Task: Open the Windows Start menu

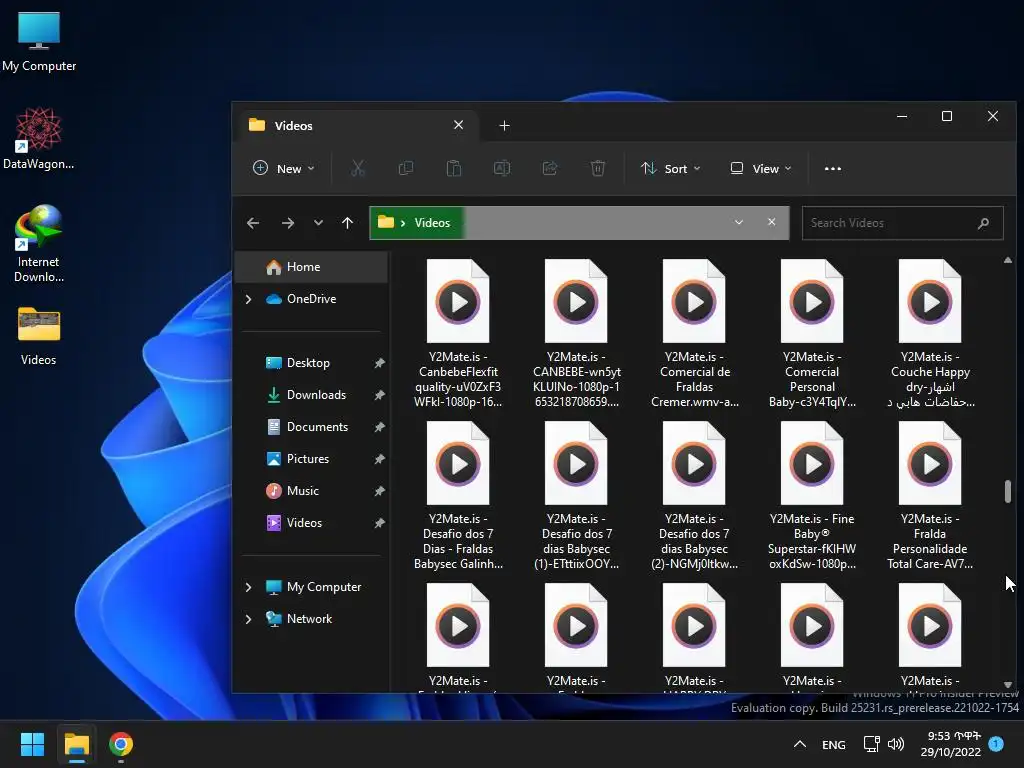Action: pyautogui.click(x=32, y=744)
